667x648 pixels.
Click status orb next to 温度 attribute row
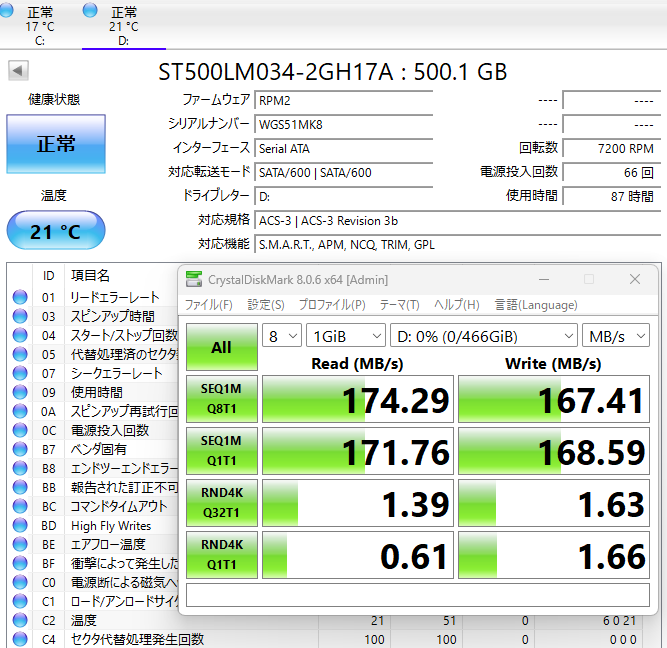pos(20,620)
